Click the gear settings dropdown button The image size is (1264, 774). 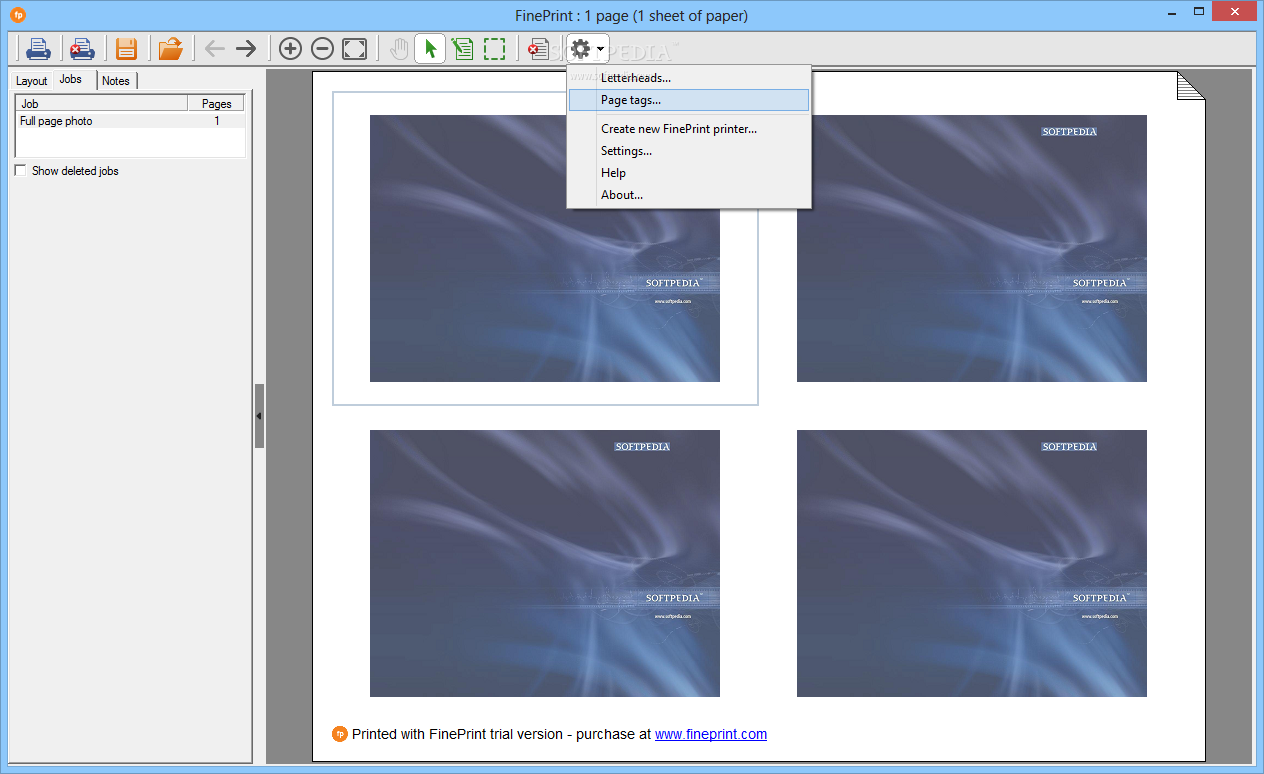[x=587, y=48]
